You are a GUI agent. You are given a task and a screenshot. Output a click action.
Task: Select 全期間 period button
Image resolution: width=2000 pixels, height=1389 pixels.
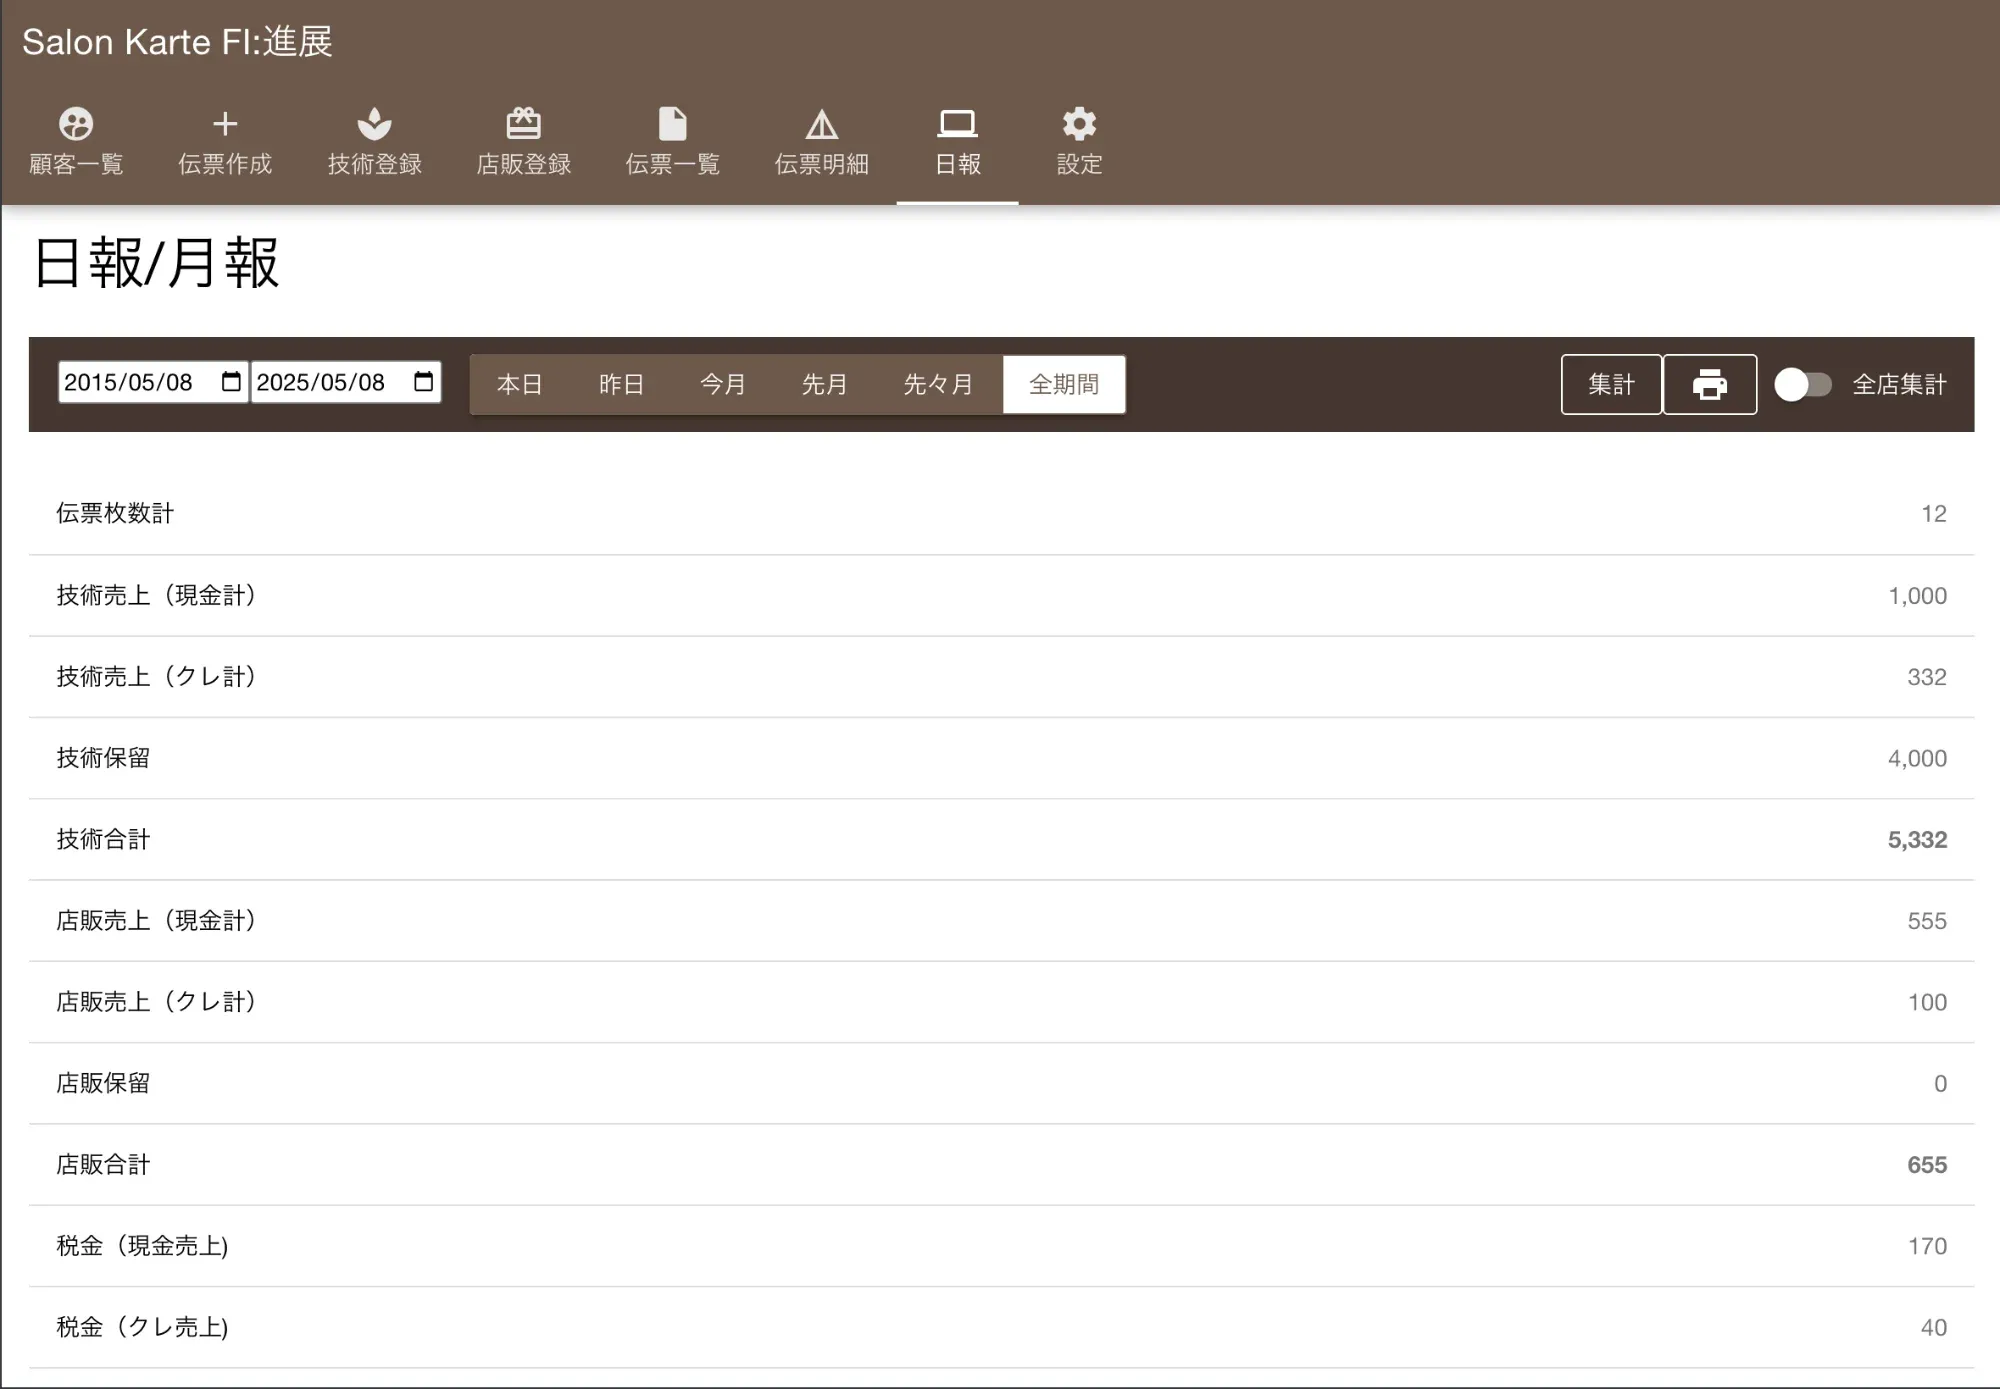pyautogui.click(x=1064, y=384)
